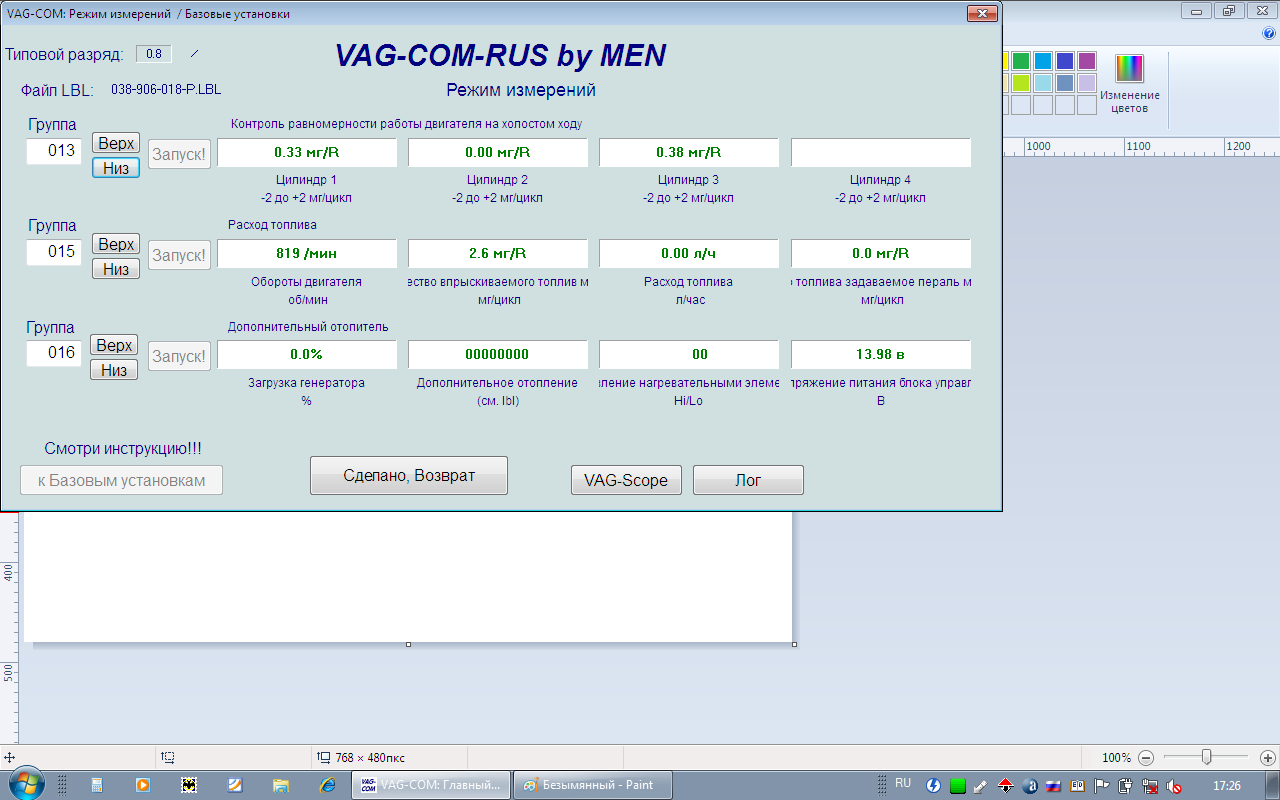
Task: Click the Цилиндр 3 value 0.38 мг/R
Action: point(689,153)
